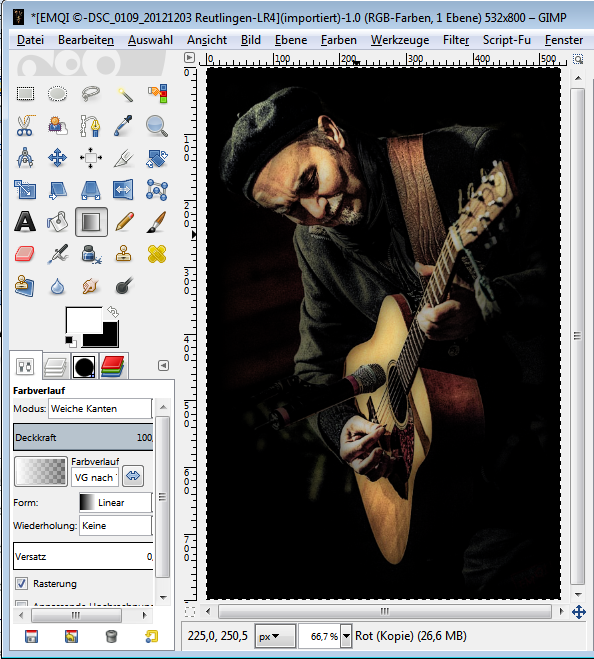Select the Scale tool

pos(25,190)
